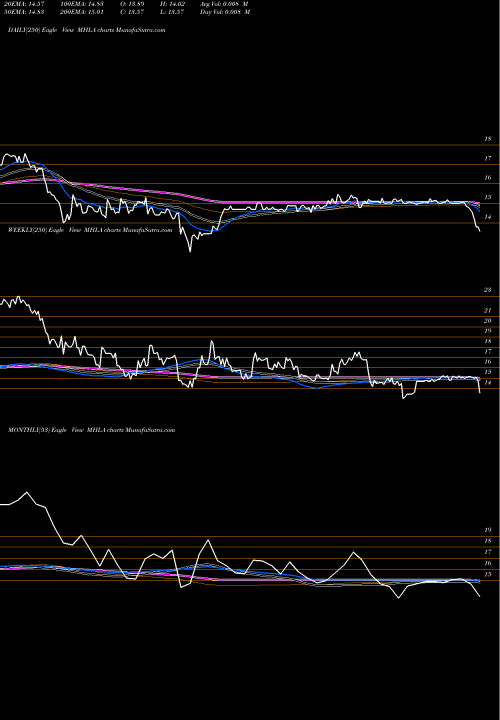Click the 20EMA value text
This screenshot has height=720, width=500.
(23, 3)
